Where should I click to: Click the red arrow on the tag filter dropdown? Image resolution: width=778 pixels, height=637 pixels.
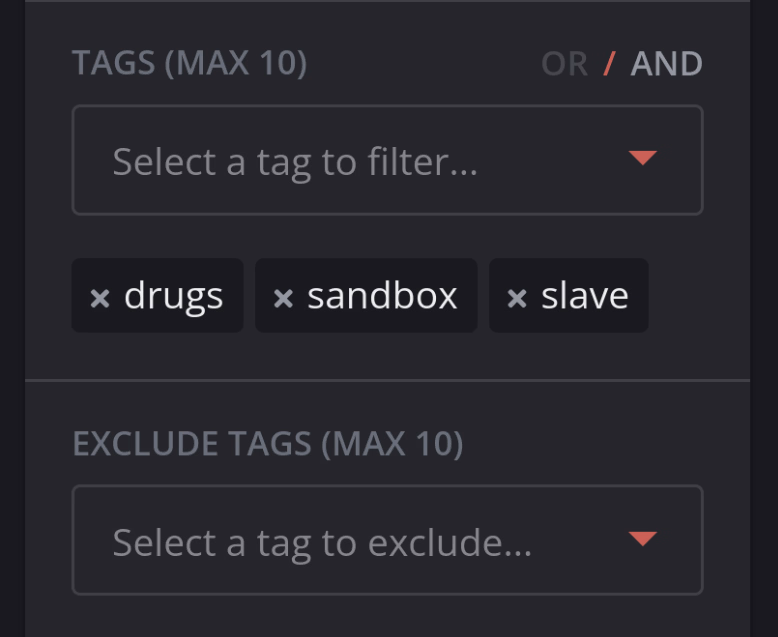642,158
